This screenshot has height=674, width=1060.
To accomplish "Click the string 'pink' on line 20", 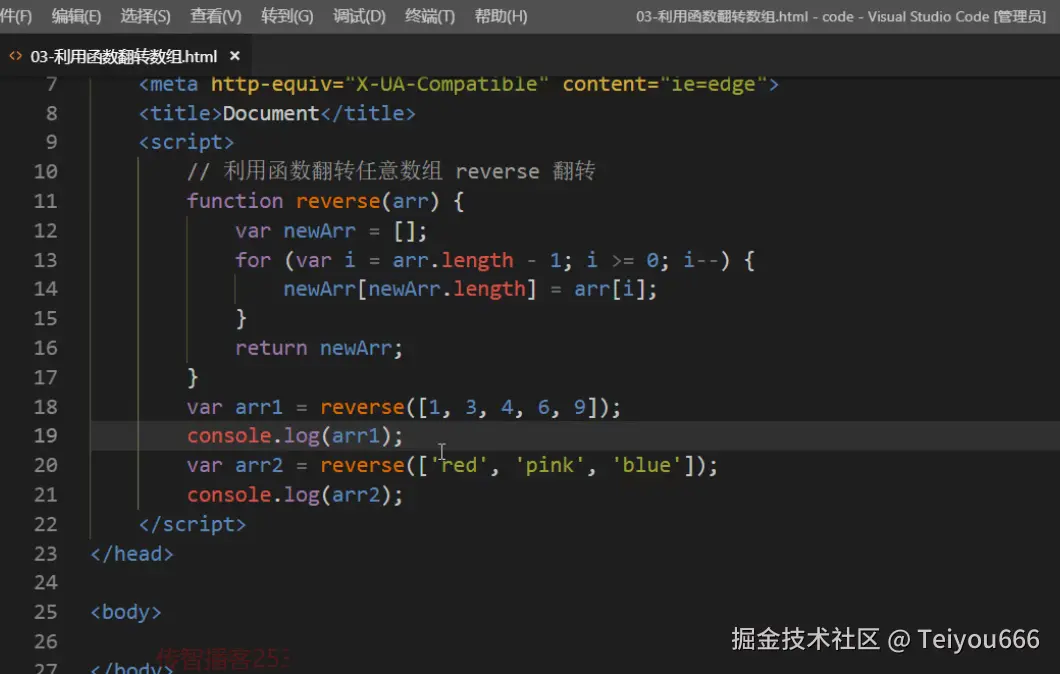I will [550, 466].
